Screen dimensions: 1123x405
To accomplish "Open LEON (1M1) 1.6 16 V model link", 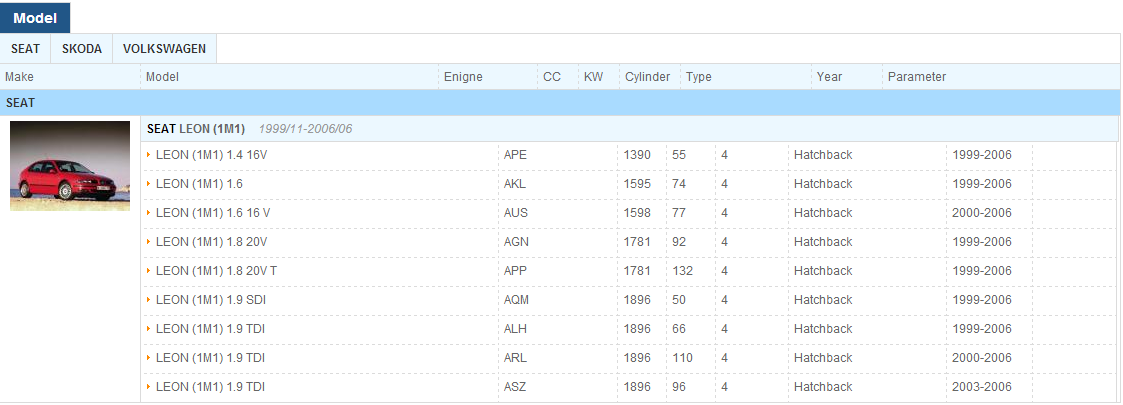I will point(213,213).
